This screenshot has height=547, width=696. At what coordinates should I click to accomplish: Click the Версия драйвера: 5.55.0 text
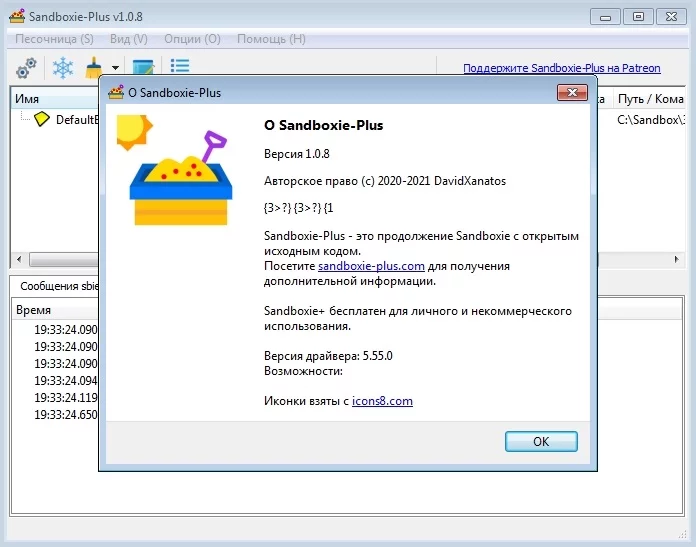(x=328, y=356)
